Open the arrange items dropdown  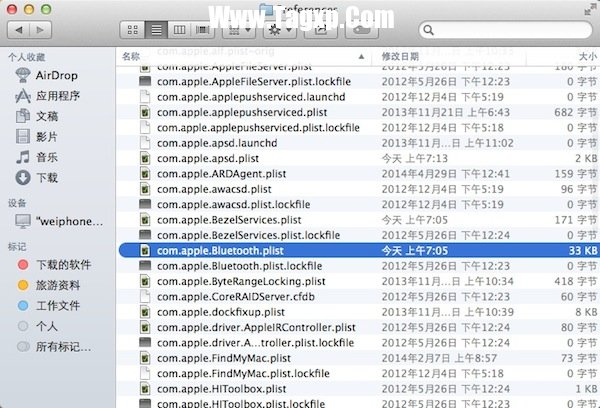239,30
